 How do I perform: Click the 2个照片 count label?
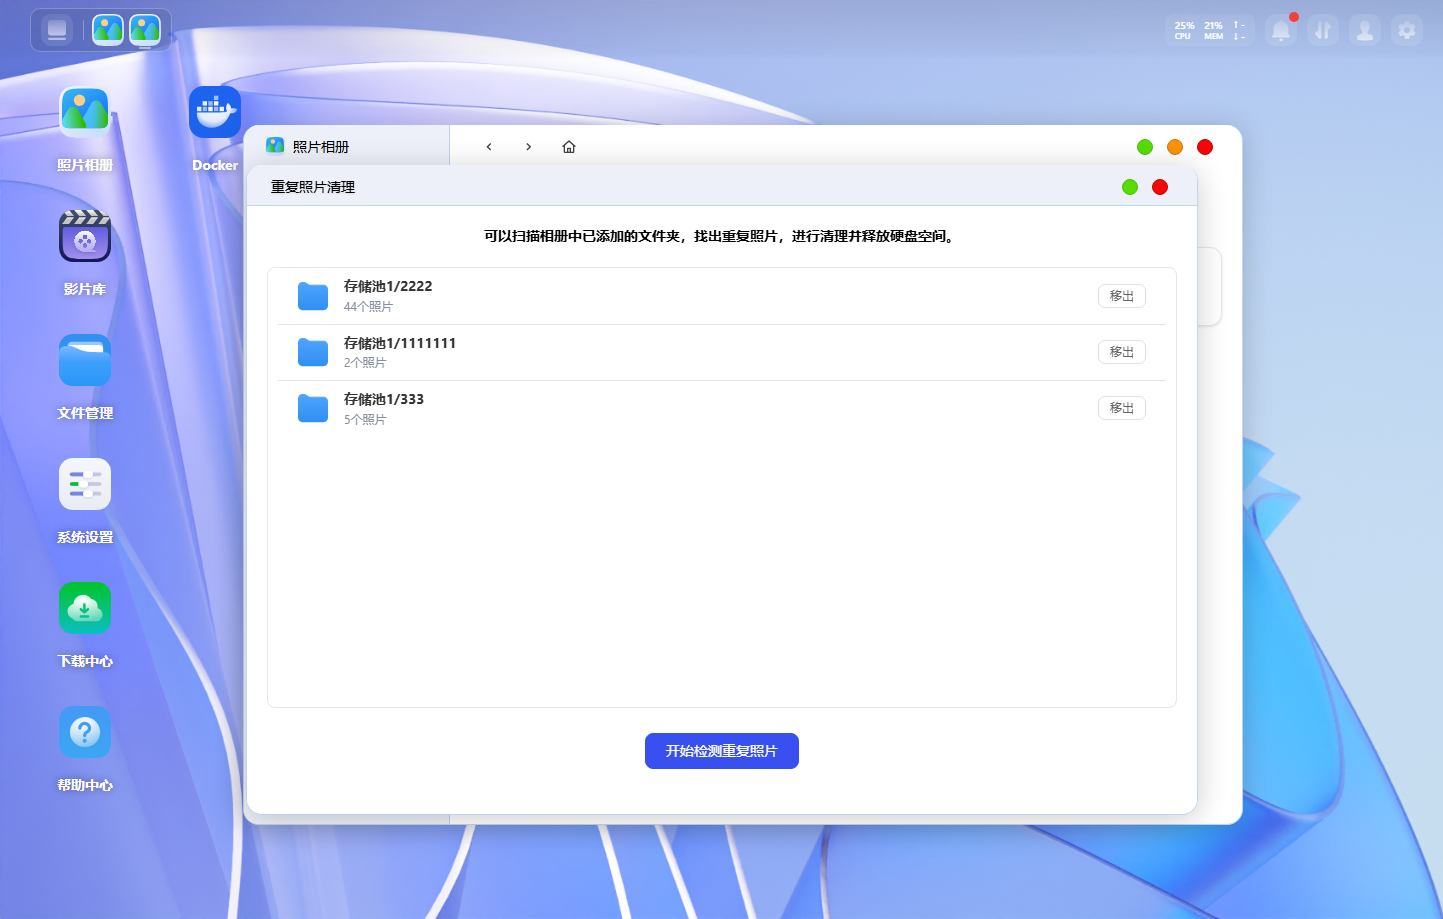[365, 363]
